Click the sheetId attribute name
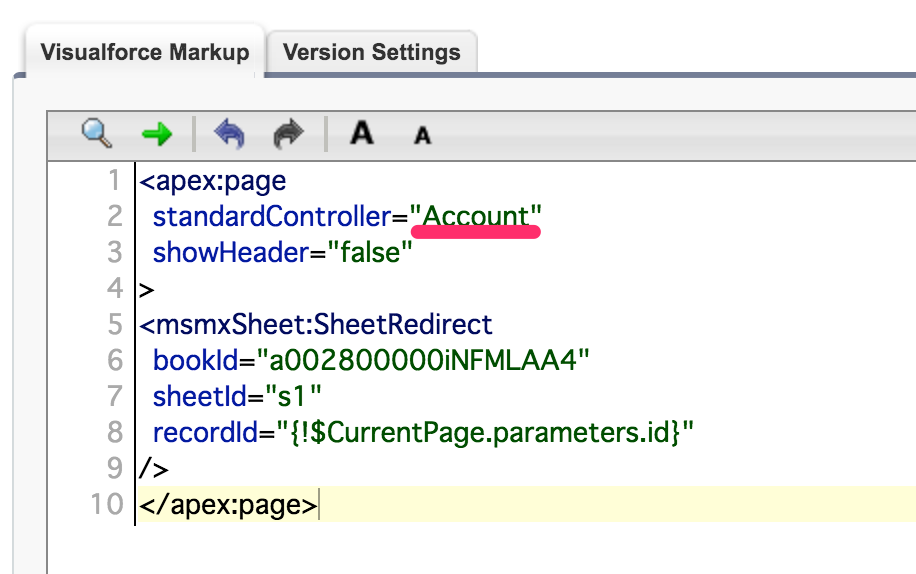Viewport: 916px width, 574px height. pos(200,396)
